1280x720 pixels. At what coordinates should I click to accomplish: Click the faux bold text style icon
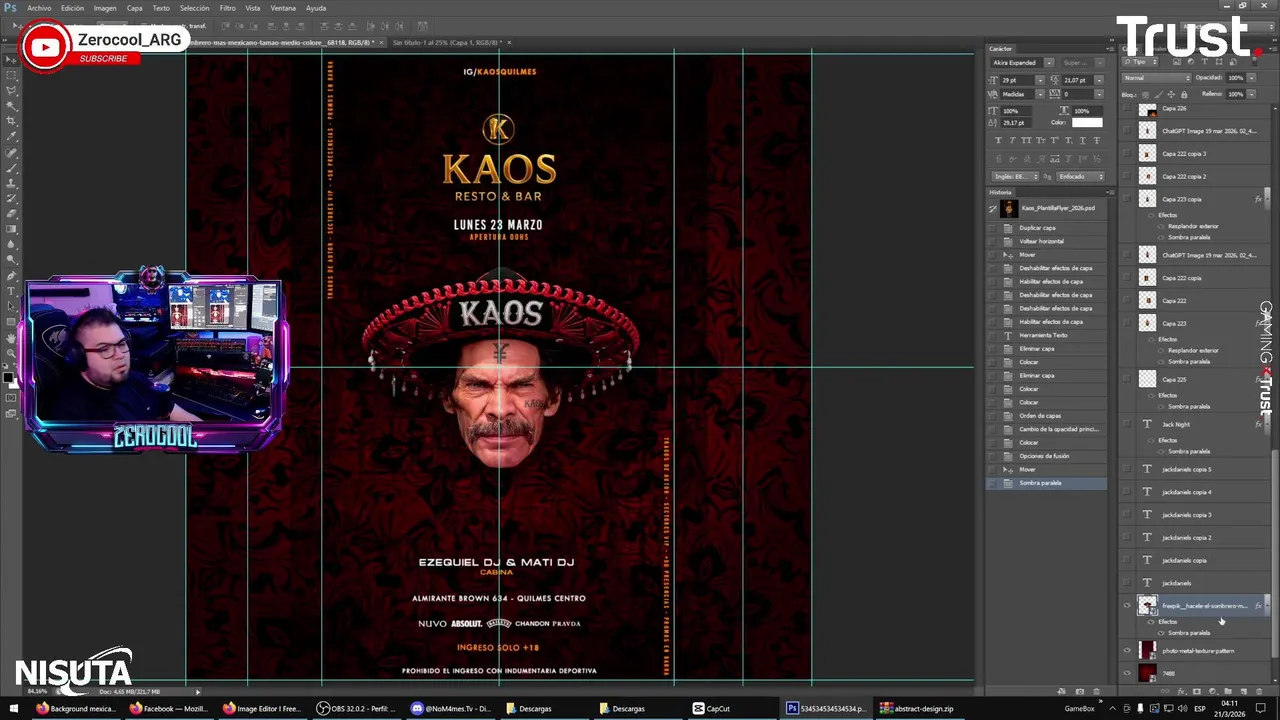[998, 140]
